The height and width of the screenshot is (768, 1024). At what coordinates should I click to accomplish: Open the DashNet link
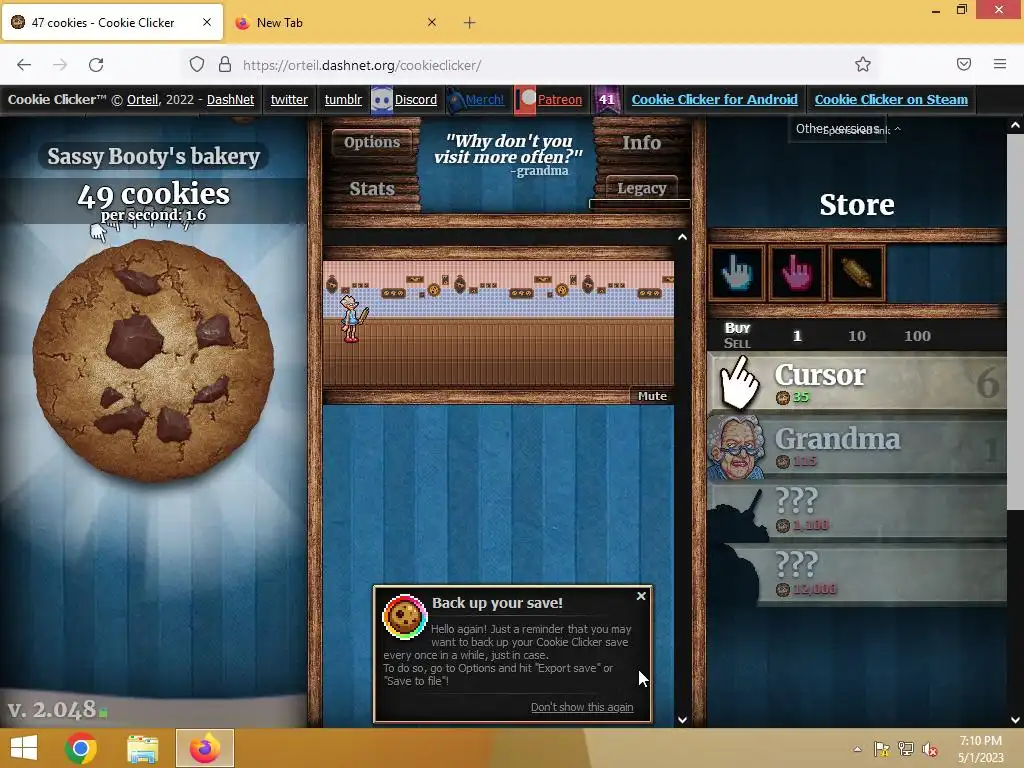pyautogui.click(x=231, y=99)
